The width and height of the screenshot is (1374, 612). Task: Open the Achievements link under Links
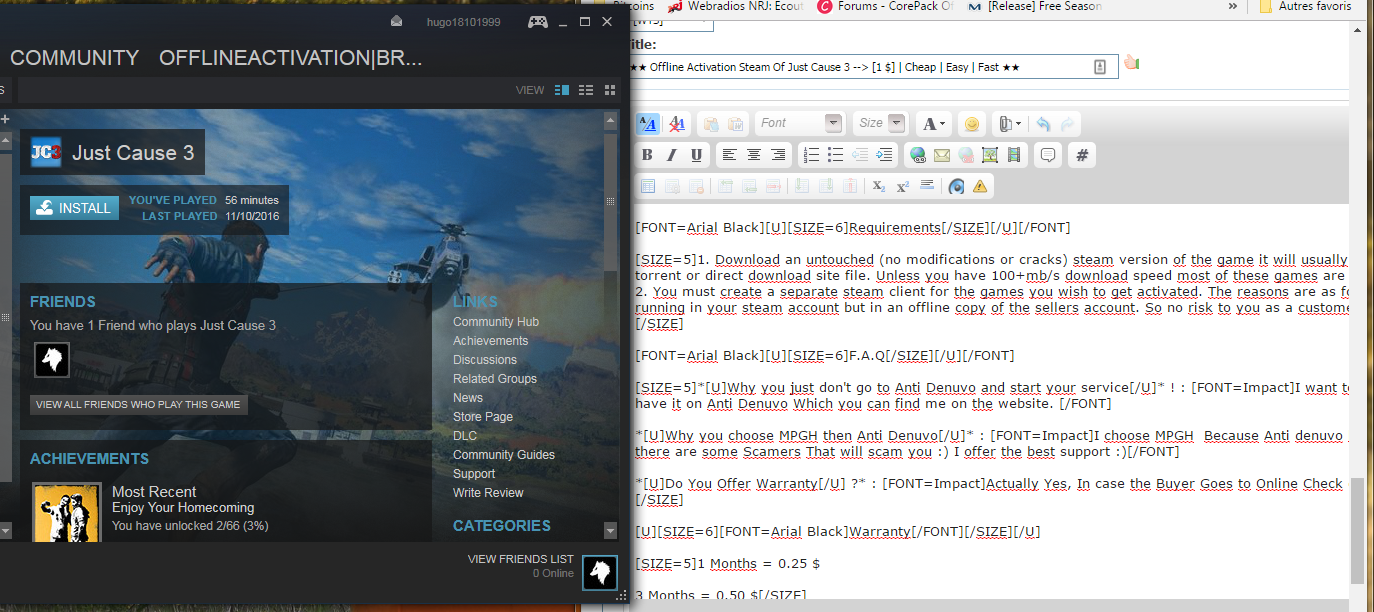point(490,341)
